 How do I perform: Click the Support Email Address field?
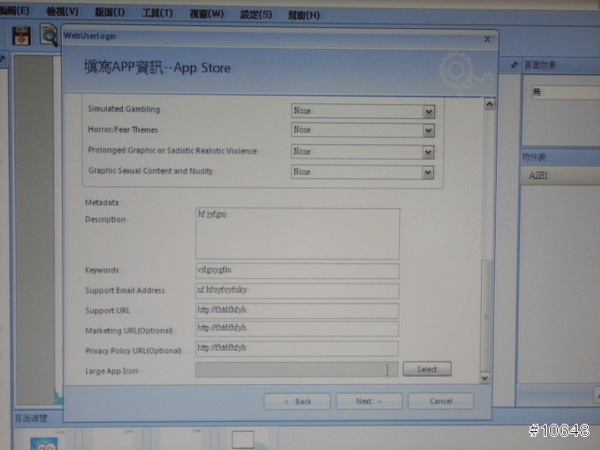pyautogui.click(x=297, y=290)
